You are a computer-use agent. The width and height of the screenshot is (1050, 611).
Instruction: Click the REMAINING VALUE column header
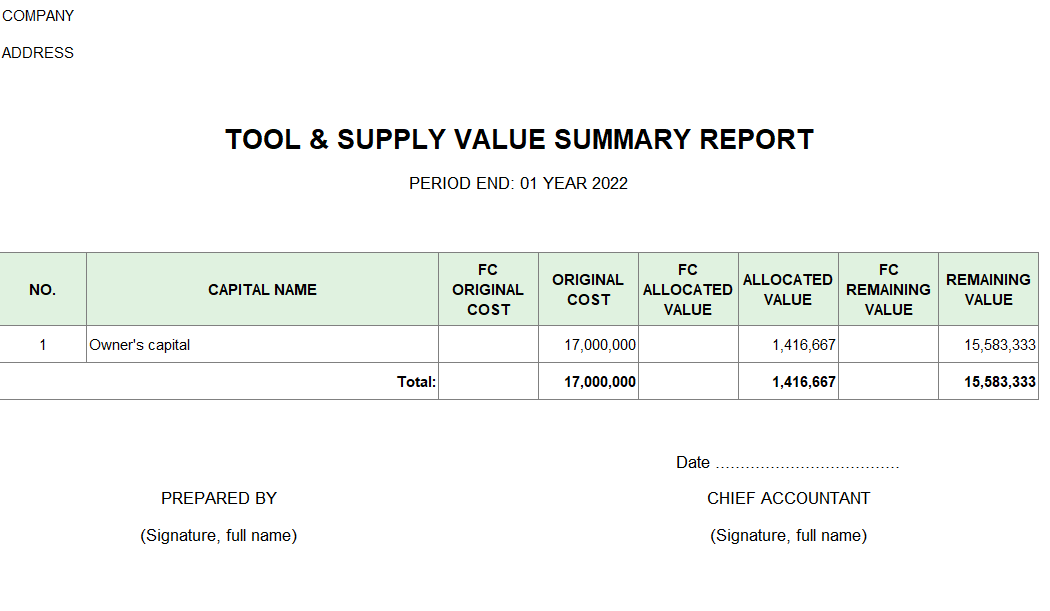(x=988, y=290)
